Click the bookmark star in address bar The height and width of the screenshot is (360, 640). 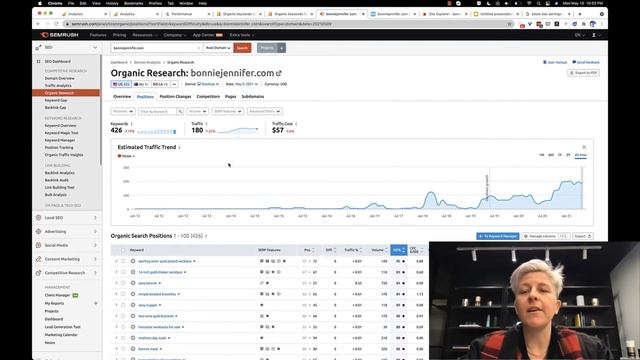509,24
